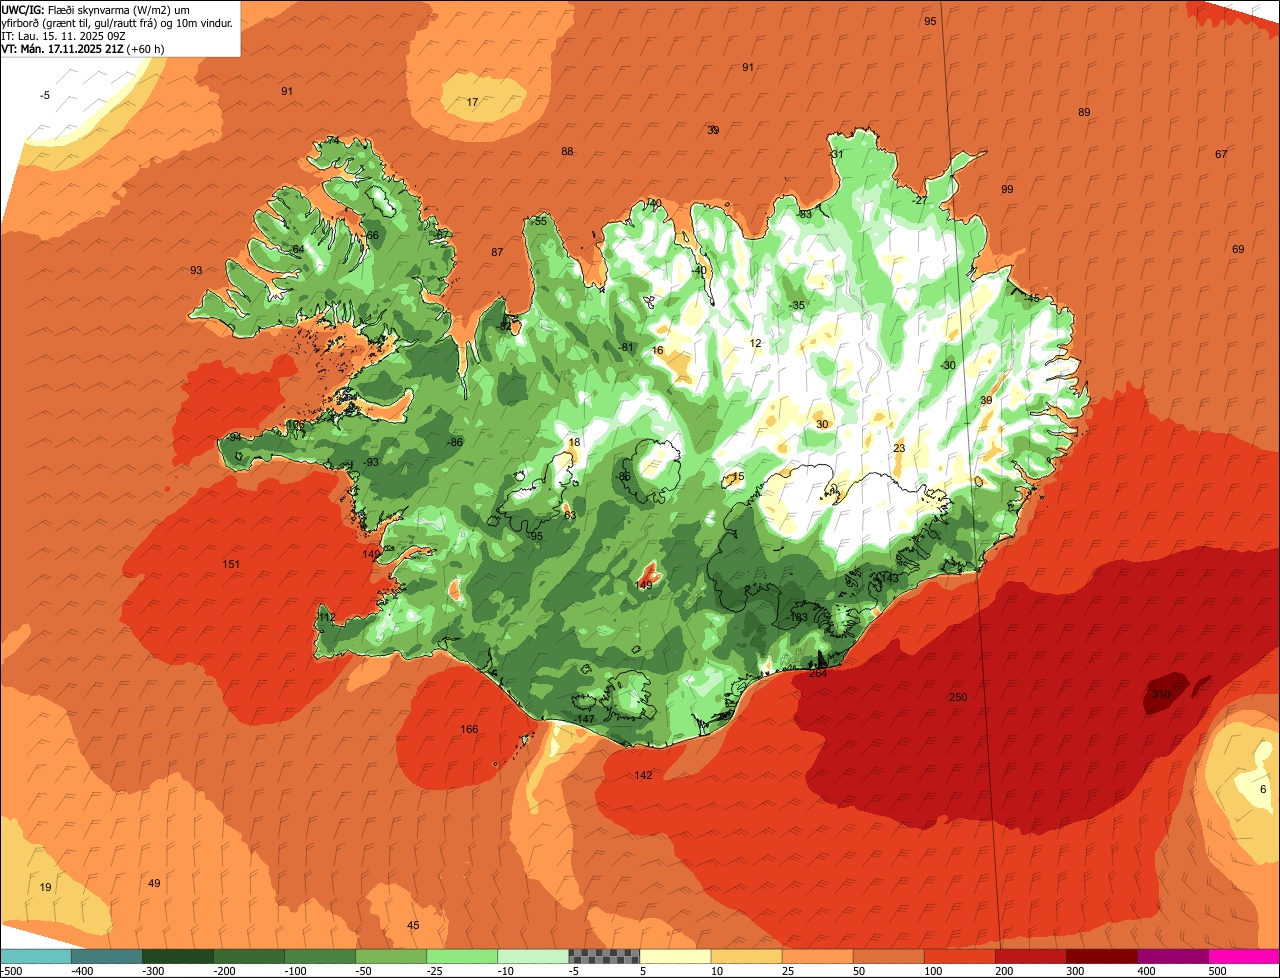Click the -500 legend scale label
The image size is (1280, 978).
(12, 971)
